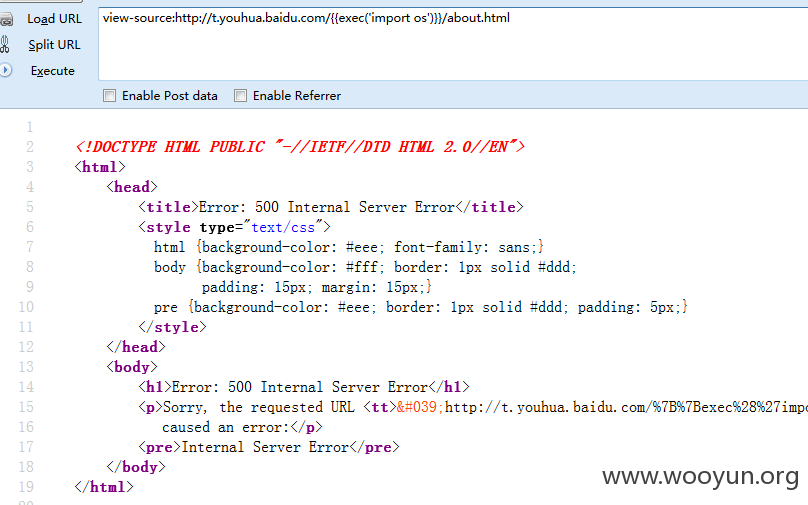Click the Load URL icon
The image size is (808, 505).
tap(6, 20)
